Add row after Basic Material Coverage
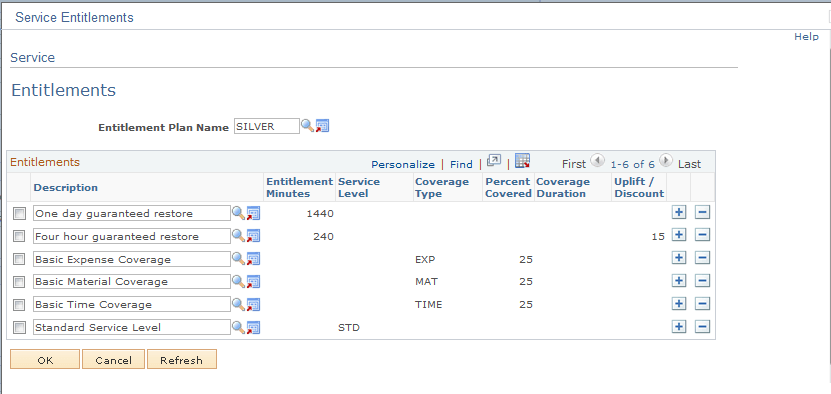This screenshot has height=394, width=831. click(x=678, y=281)
